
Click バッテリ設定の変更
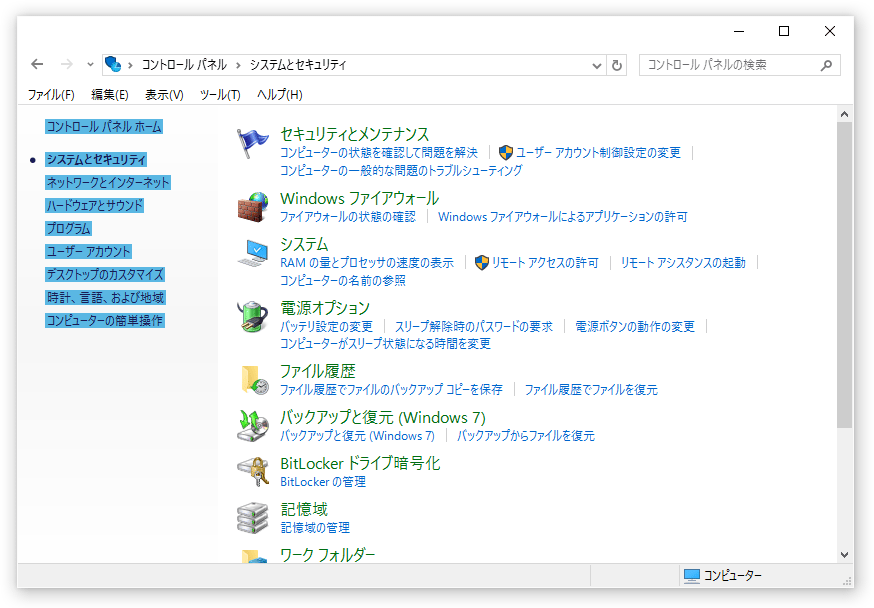point(326,327)
